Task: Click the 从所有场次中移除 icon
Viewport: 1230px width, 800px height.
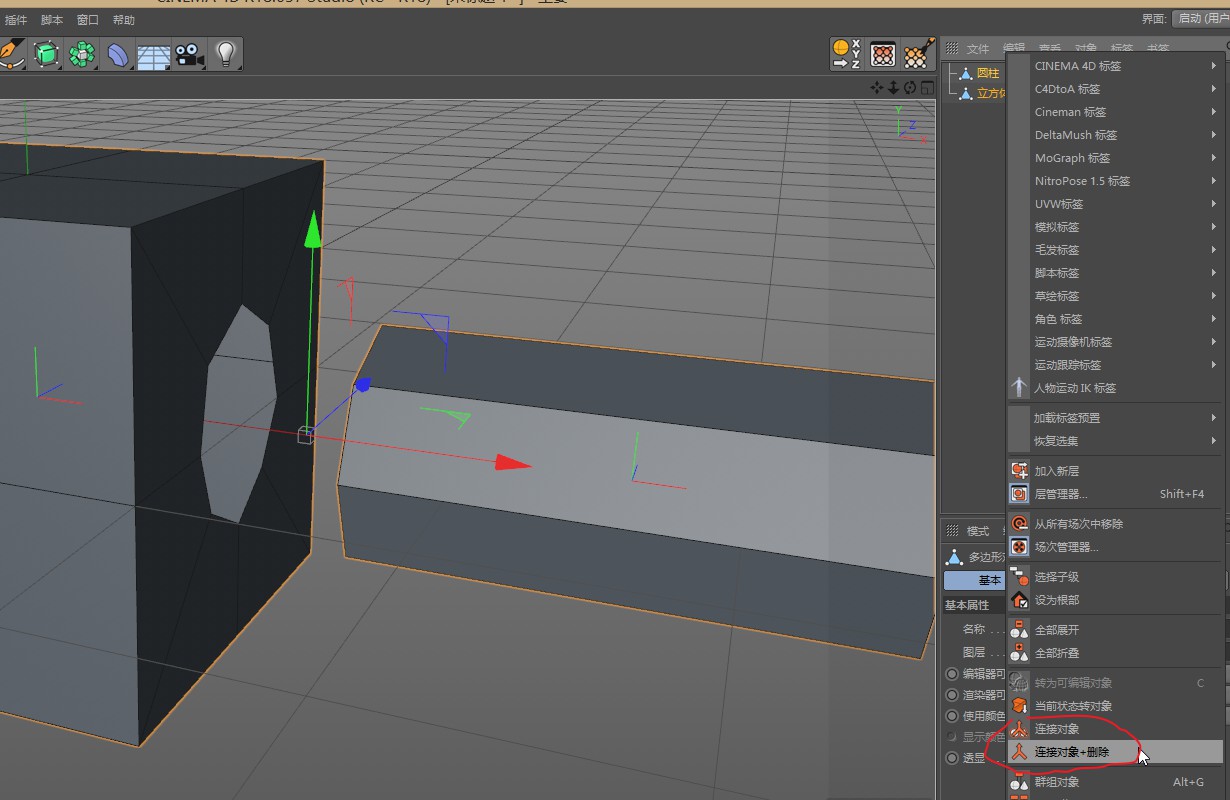Action: click(1019, 523)
